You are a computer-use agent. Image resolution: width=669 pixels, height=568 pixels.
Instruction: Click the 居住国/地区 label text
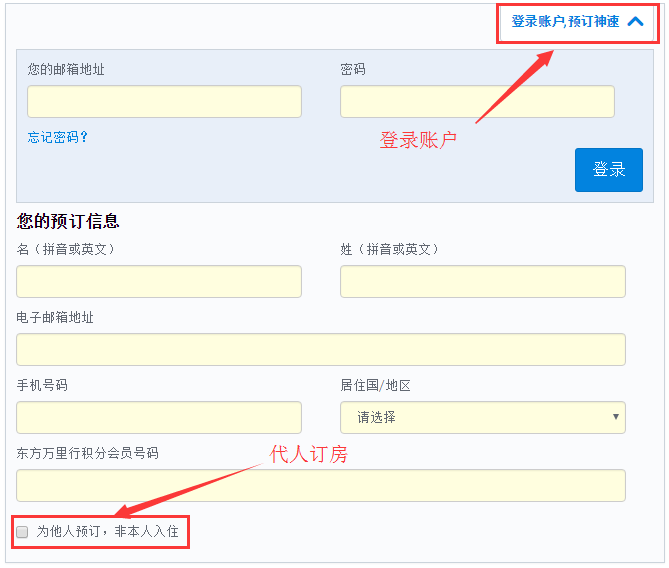375,385
